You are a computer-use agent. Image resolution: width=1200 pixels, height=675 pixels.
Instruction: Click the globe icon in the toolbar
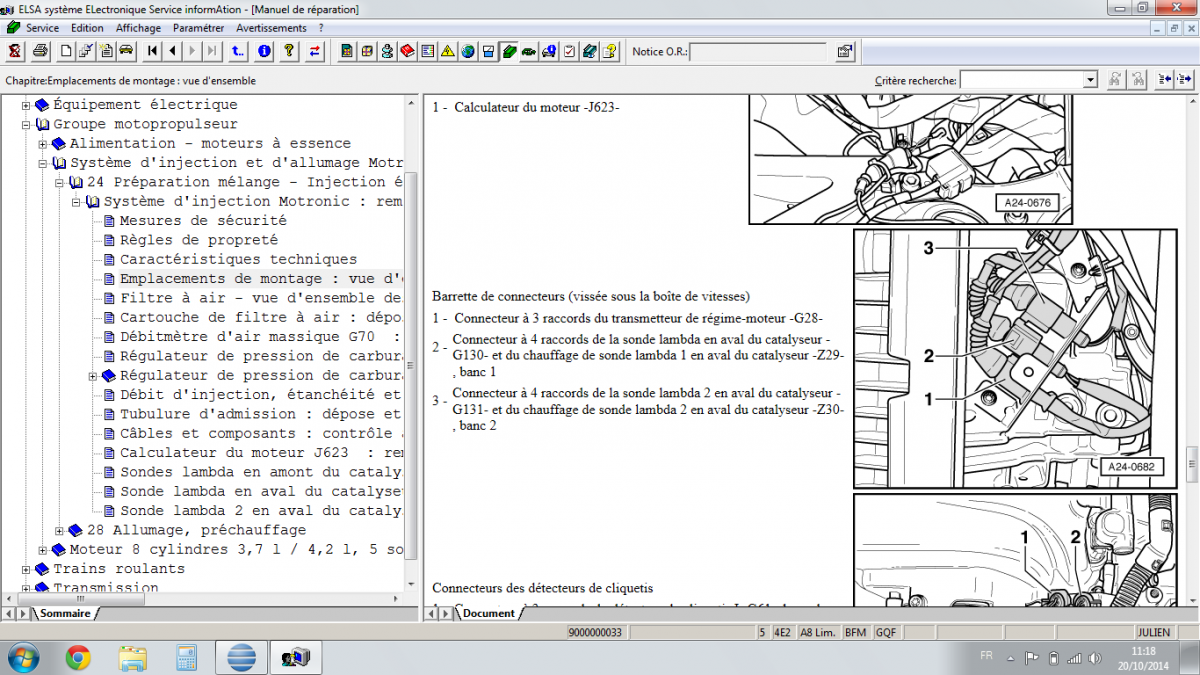point(468,51)
